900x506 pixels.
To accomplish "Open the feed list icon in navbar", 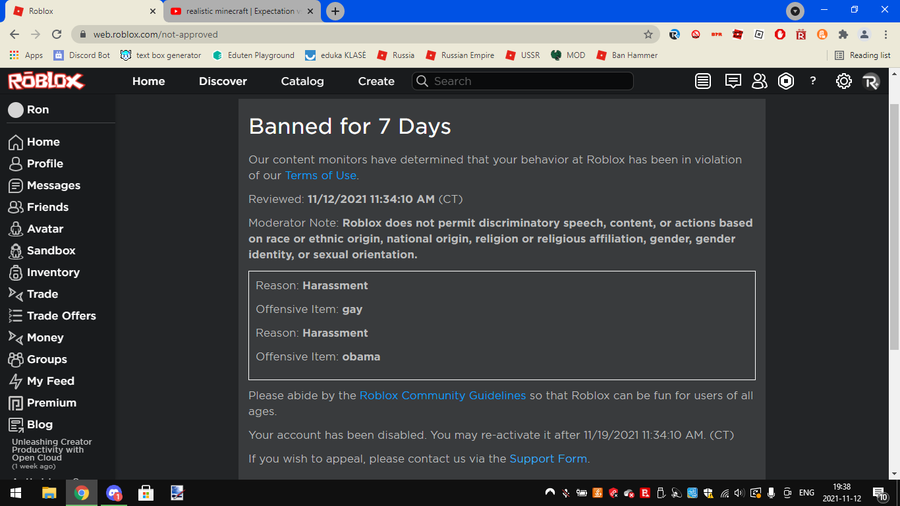I will pos(703,81).
